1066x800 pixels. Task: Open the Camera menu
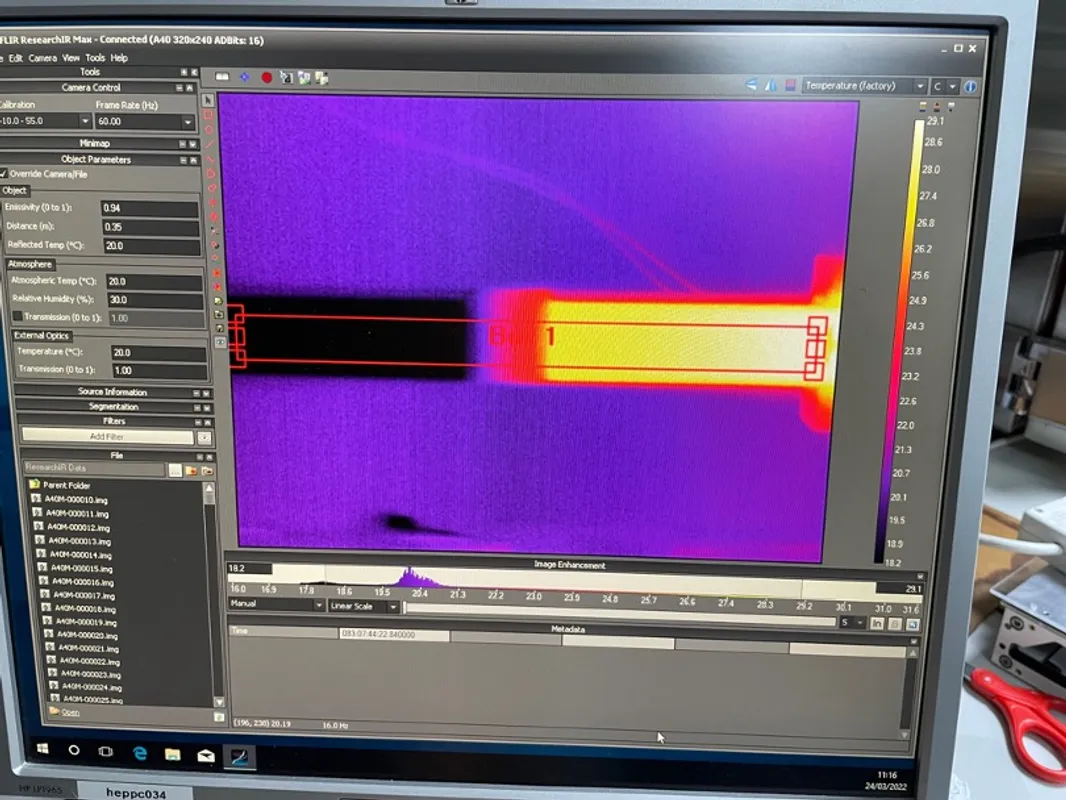click(x=42, y=59)
